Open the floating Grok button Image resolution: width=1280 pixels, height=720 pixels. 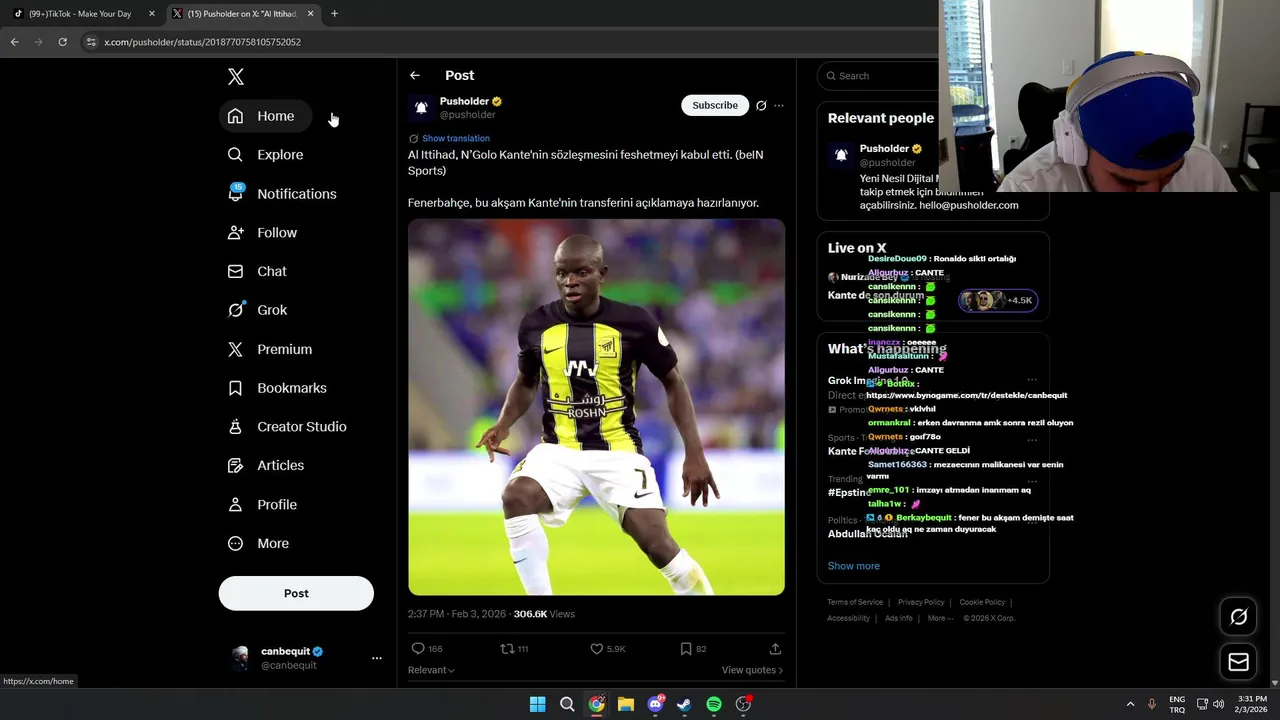(1238, 617)
